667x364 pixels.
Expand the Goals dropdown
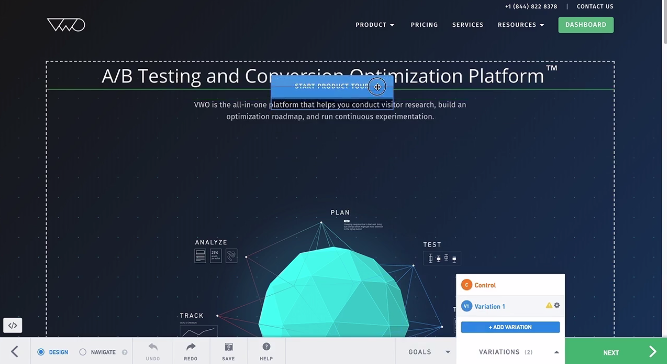point(429,352)
